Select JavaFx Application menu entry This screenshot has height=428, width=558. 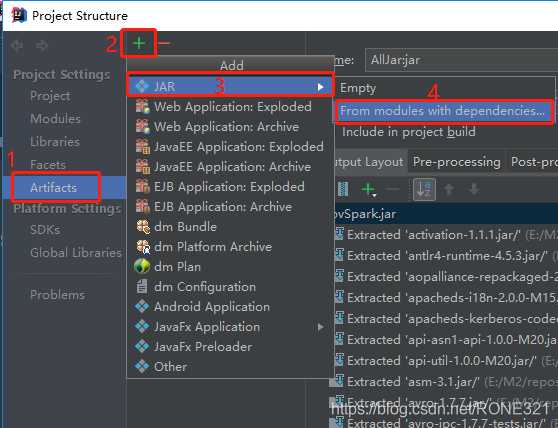(x=230, y=327)
